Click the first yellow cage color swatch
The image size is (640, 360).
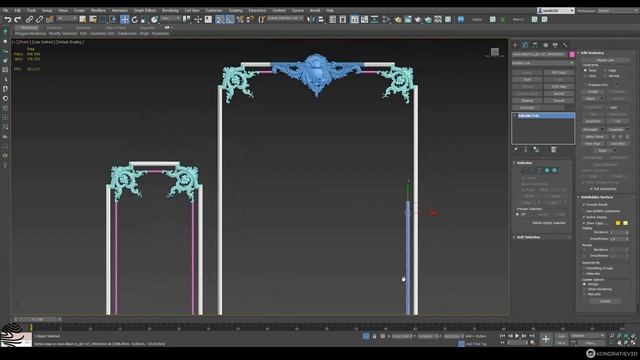(618, 223)
